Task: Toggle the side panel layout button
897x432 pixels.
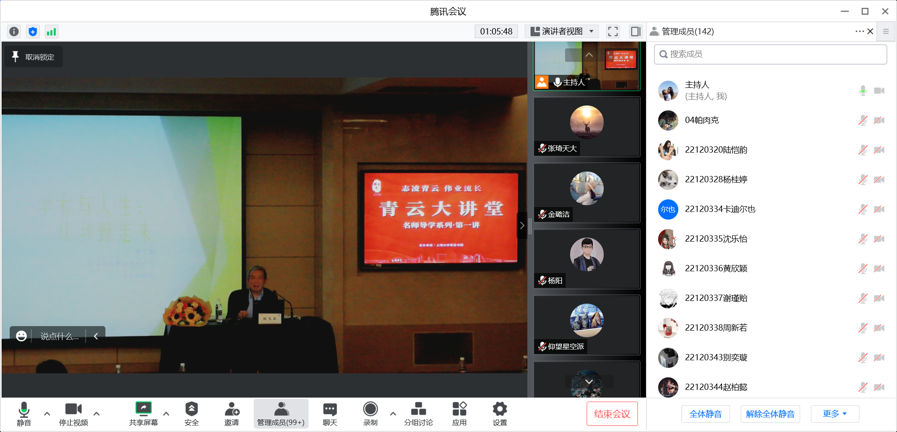Action: (x=635, y=32)
